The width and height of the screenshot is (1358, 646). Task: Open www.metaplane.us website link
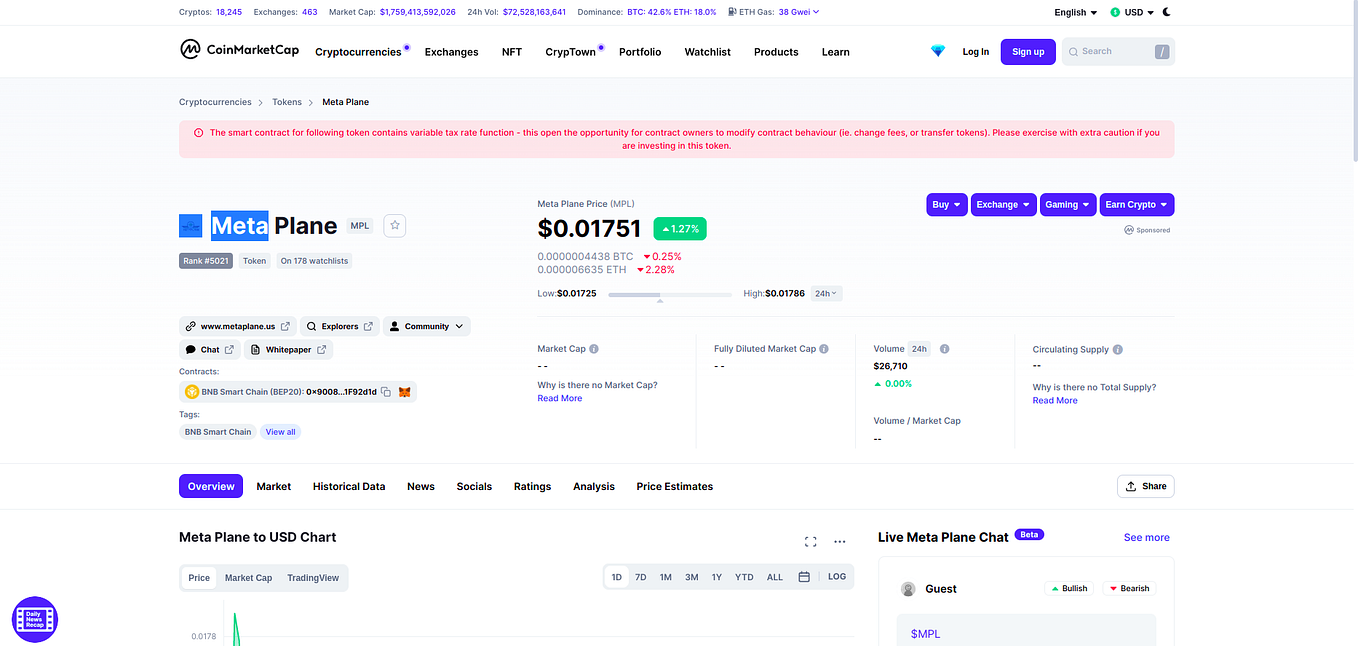(x=238, y=326)
